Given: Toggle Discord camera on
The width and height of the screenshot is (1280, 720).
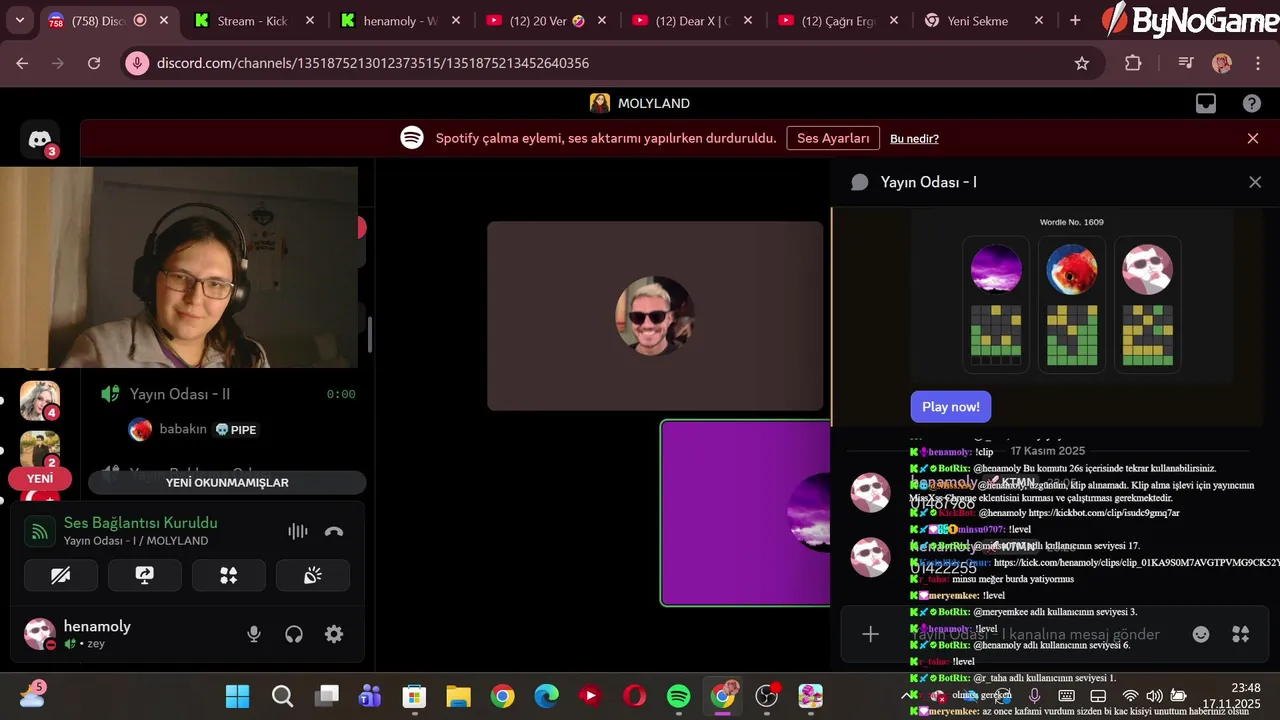Looking at the screenshot, I should pyautogui.click(x=61, y=575).
